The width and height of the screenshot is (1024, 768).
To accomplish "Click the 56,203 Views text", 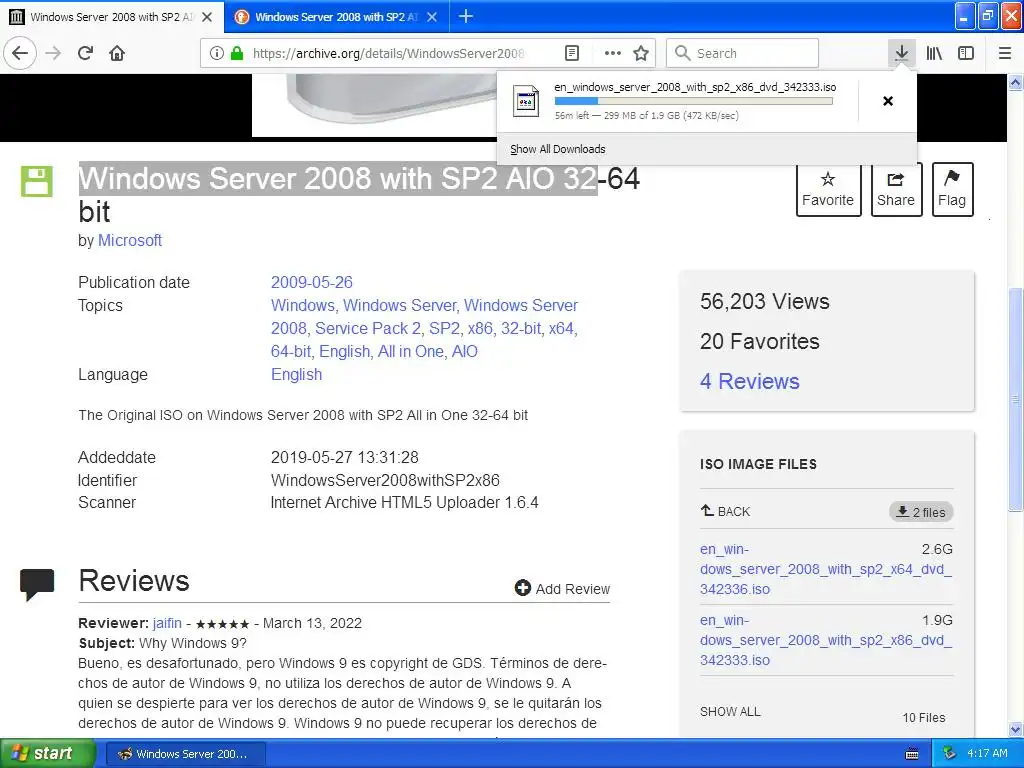I will [765, 301].
